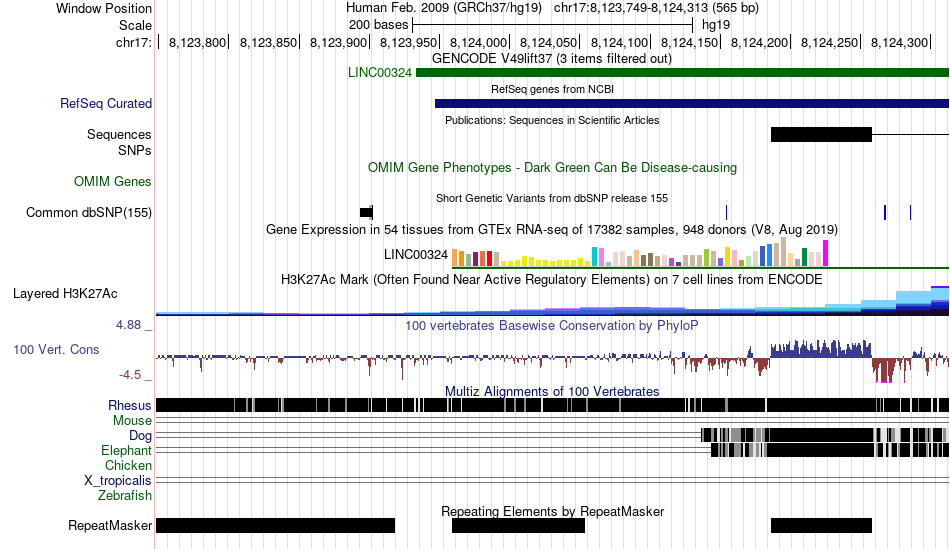Click the Elephant alignment block
This screenshot has width=950, height=549.
[830, 450]
